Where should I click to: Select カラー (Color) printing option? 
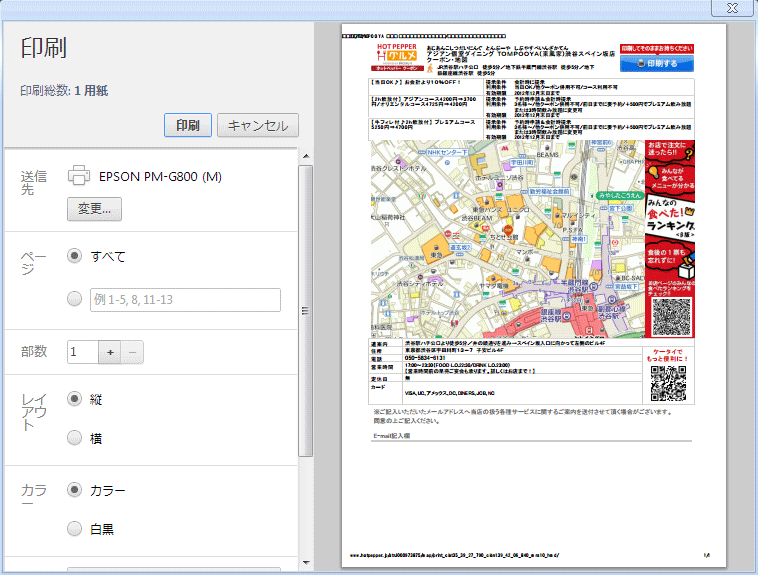(x=74, y=490)
